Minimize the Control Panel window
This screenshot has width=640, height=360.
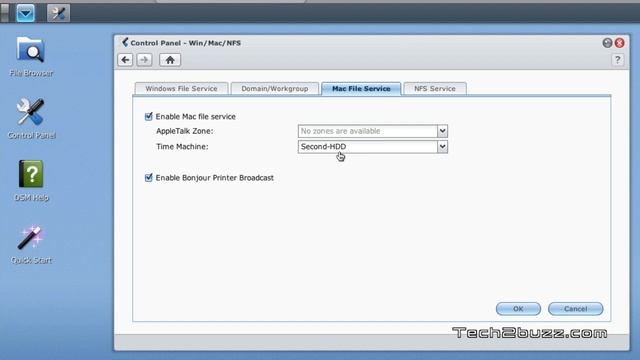(607, 43)
